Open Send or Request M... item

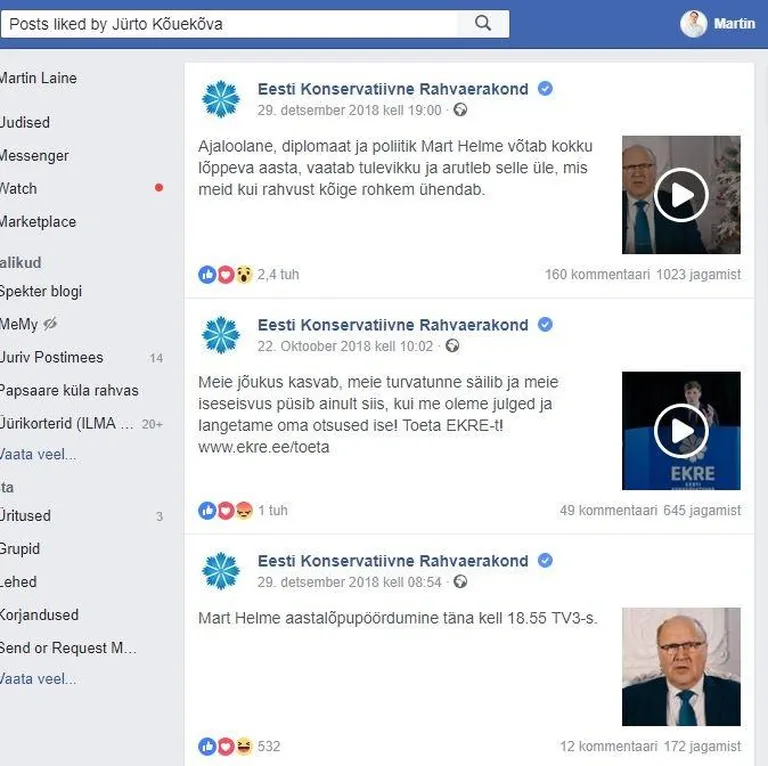point(68,648)
